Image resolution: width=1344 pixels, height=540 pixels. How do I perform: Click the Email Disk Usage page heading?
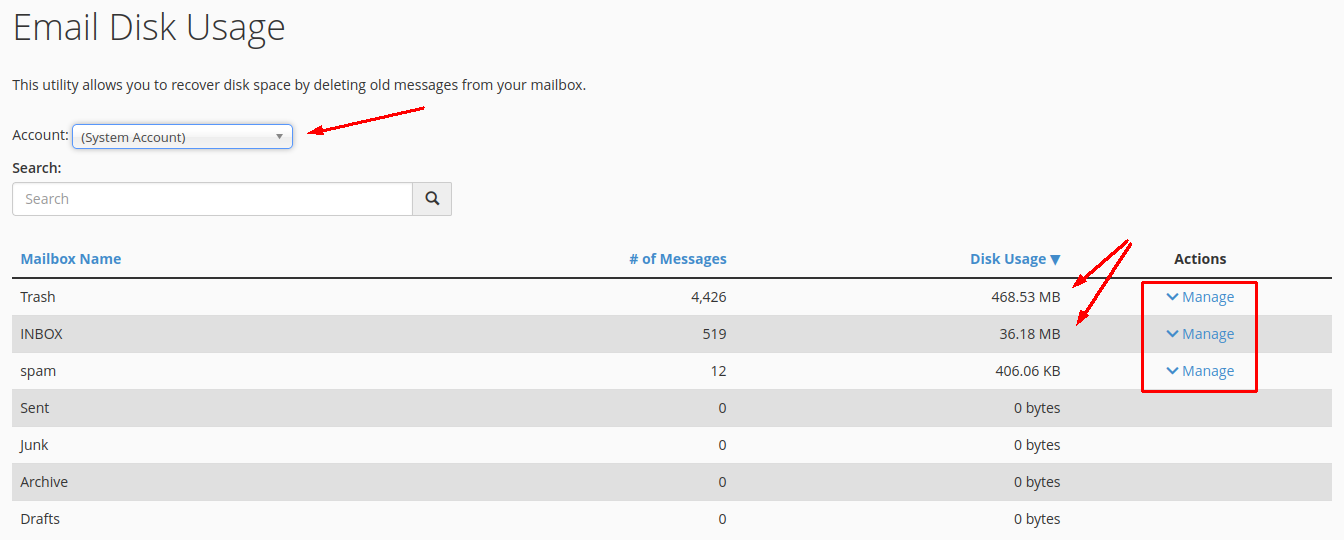(149, 27)
